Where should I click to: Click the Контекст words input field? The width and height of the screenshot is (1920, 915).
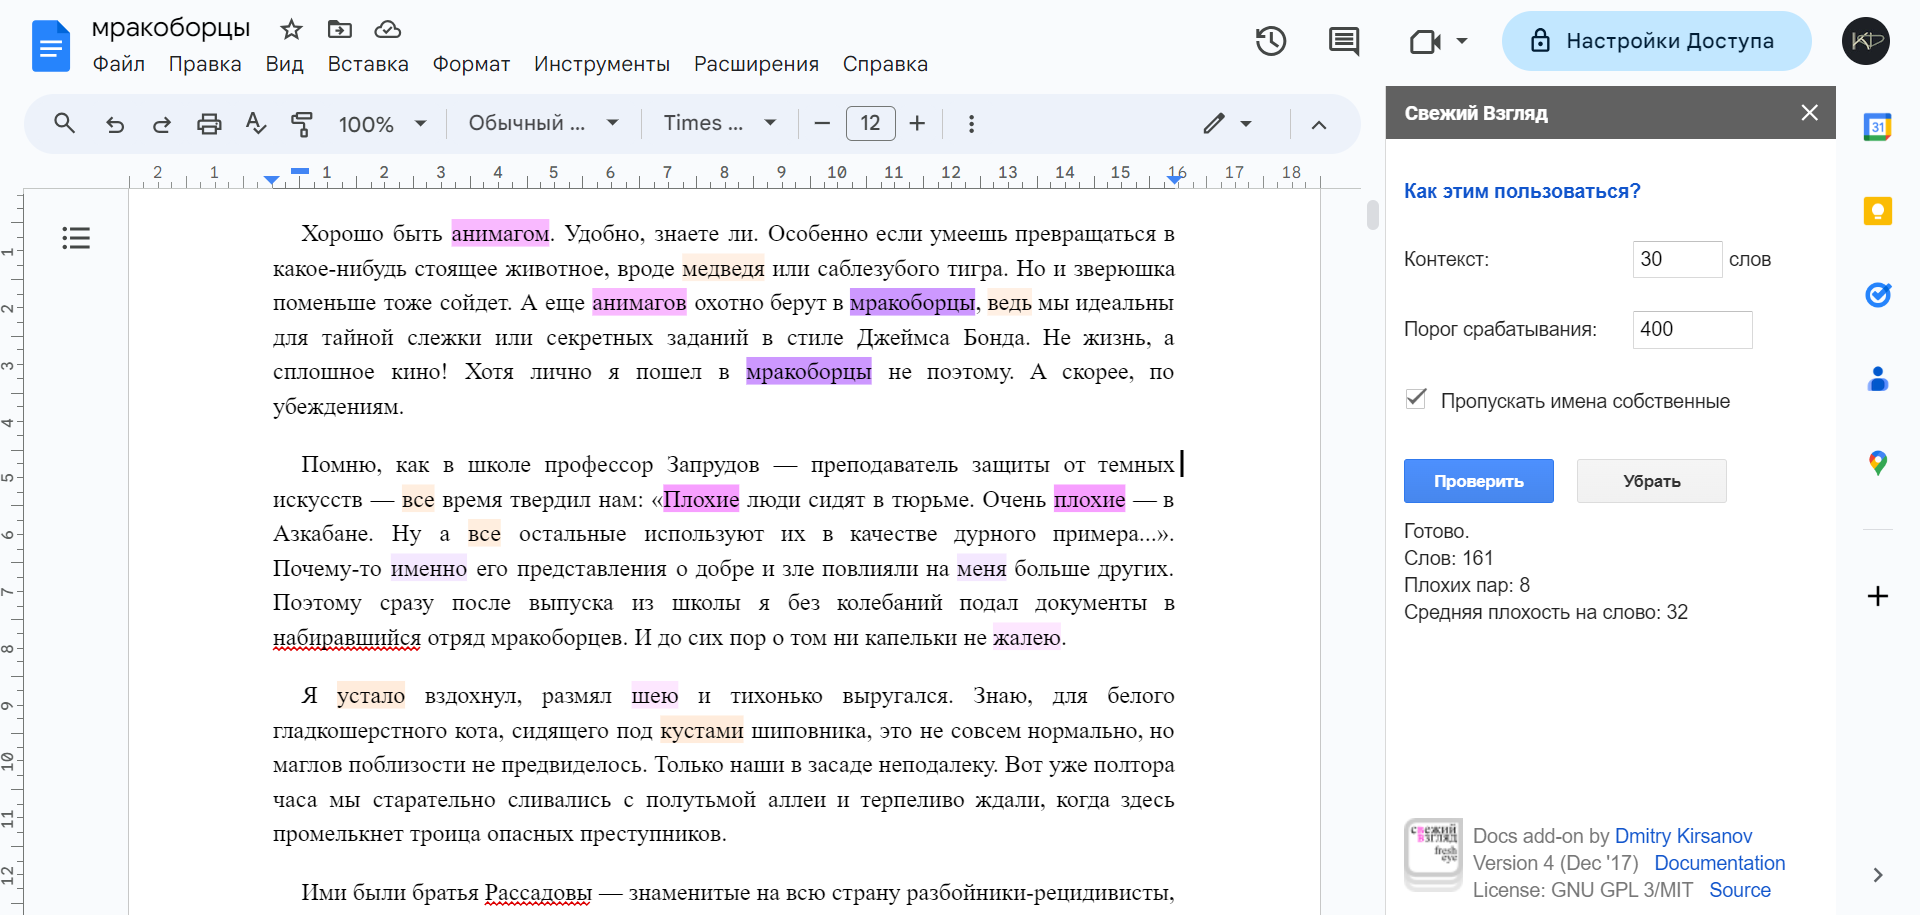tap(1677, 259)
